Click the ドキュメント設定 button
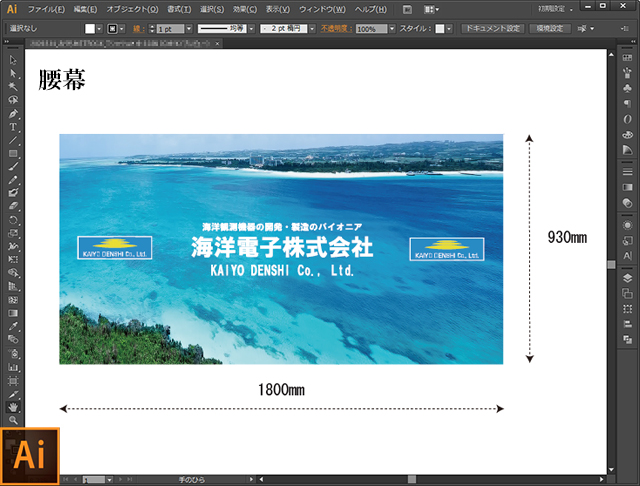The height and width of the screenshot is (486, 640). click(x=493, y=29)
